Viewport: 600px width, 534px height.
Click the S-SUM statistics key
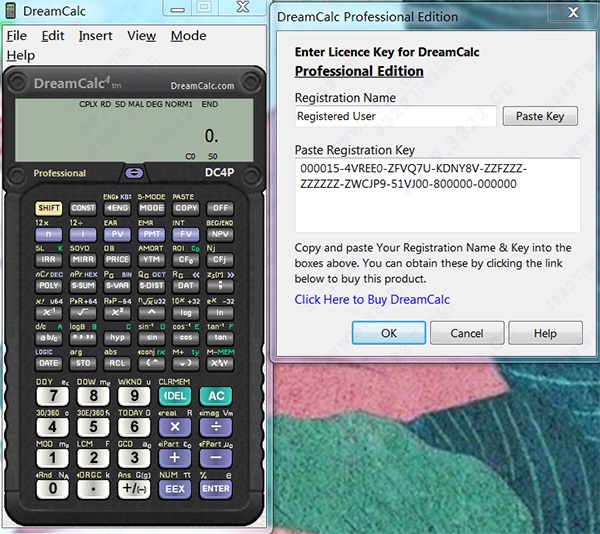click(x=83, y=286)
